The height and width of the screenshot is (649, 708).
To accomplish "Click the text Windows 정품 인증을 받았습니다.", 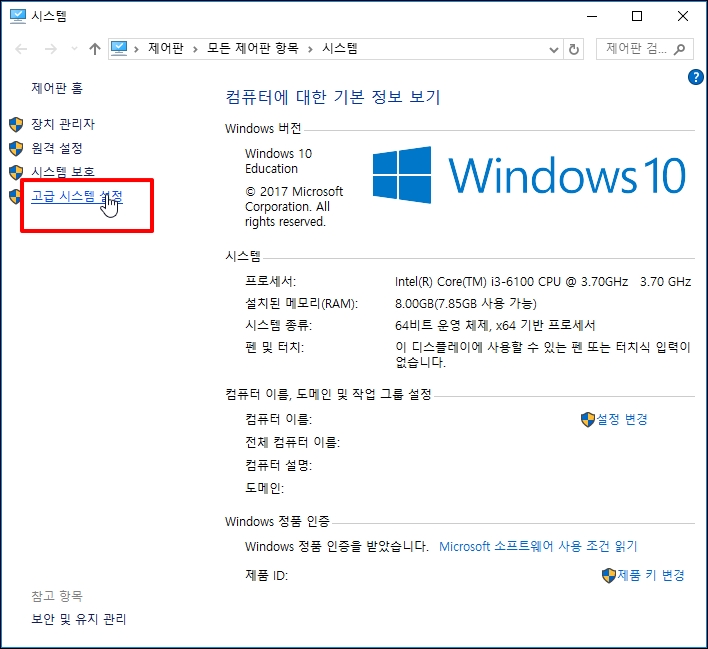I will [336, 546].
